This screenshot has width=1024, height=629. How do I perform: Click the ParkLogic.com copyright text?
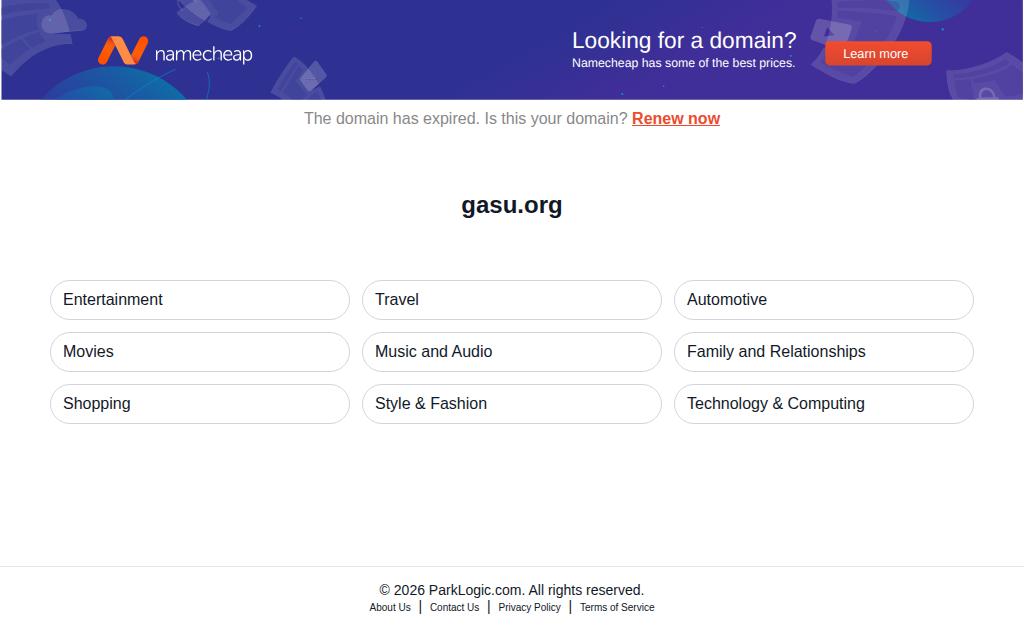tap(511, 590)
